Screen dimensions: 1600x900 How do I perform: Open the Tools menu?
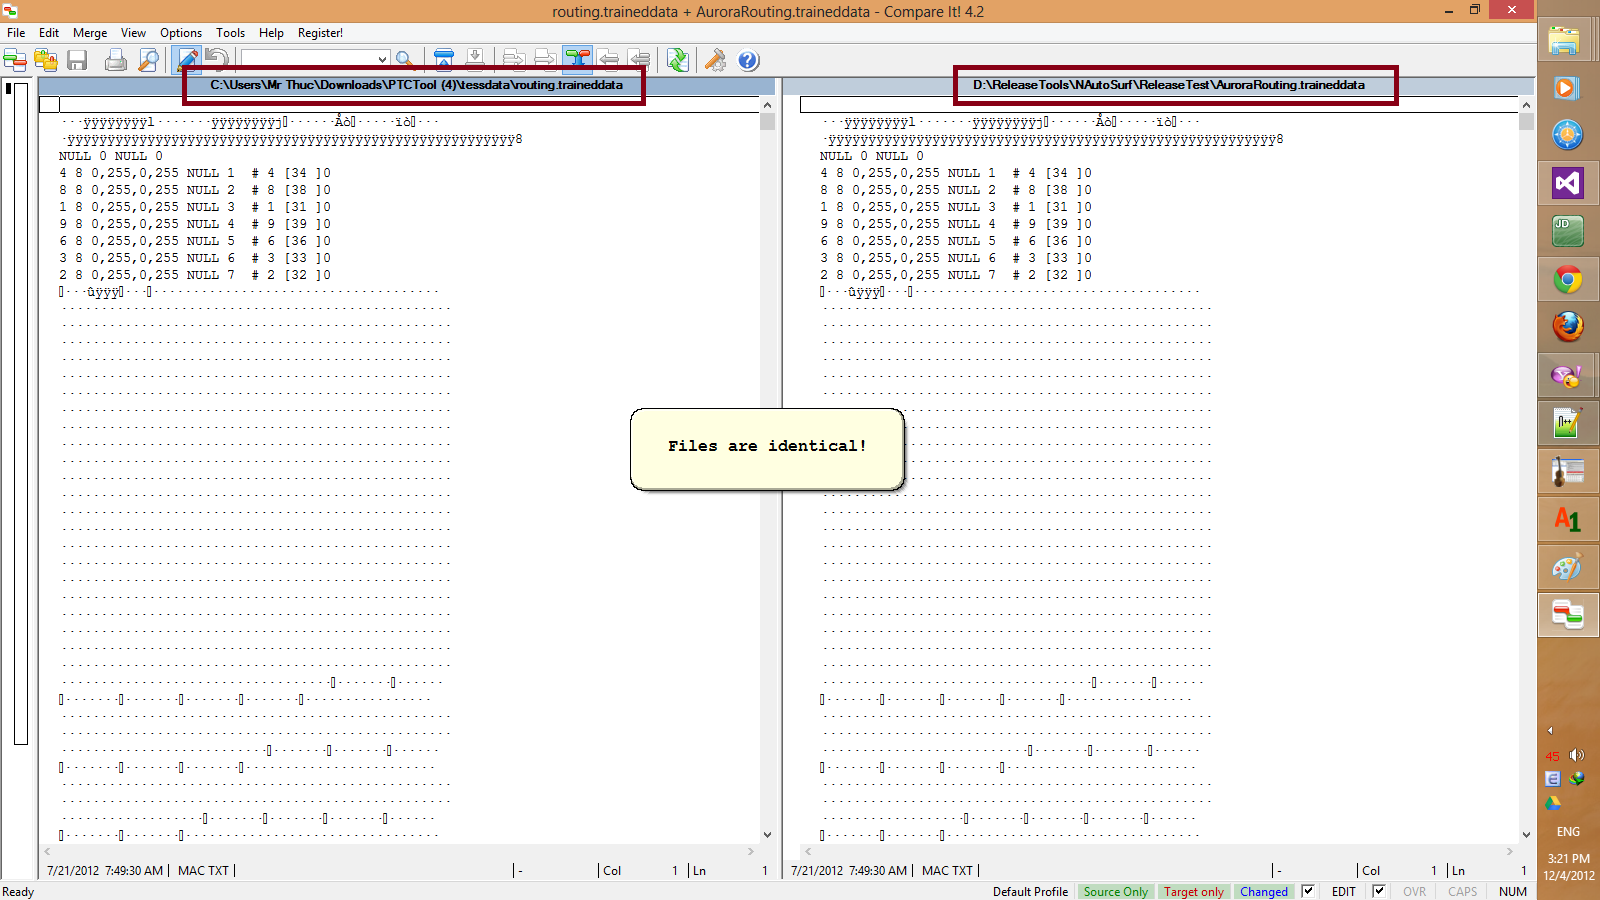click(230, 33)
